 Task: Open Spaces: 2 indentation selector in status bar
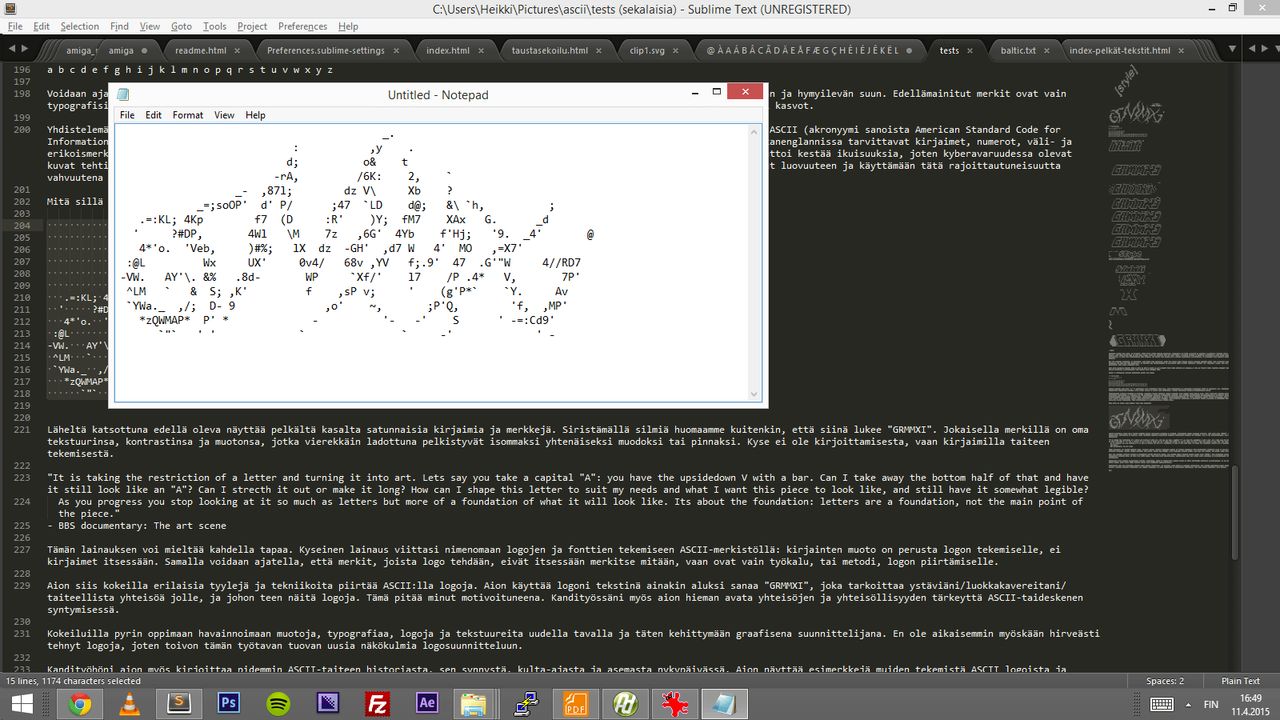[1165, 681]
